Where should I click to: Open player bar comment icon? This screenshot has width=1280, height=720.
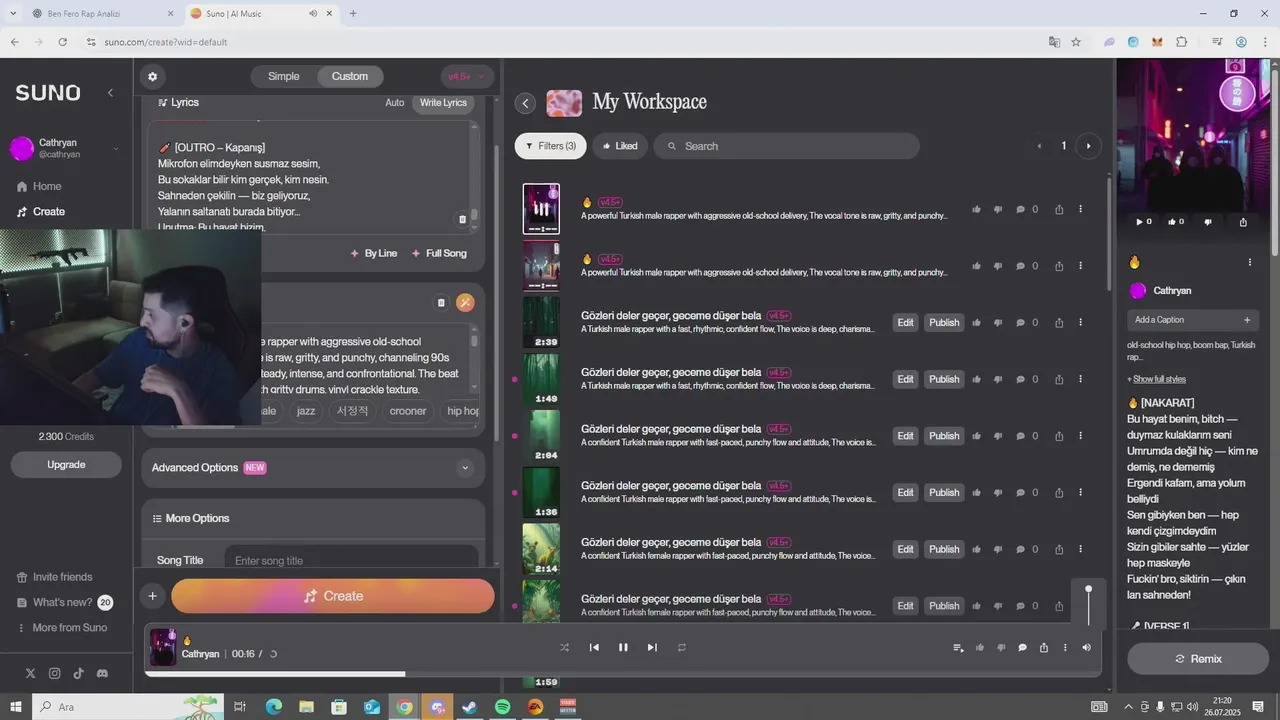1022,648
